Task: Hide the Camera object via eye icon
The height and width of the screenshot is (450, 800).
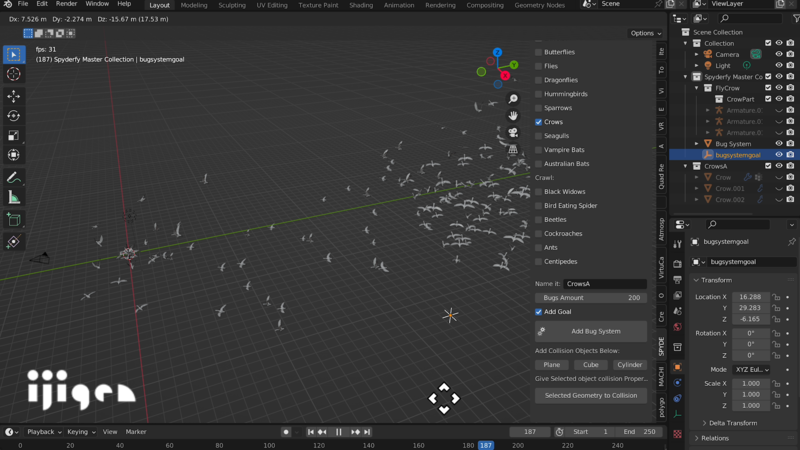Action: (x=779, y=54)
